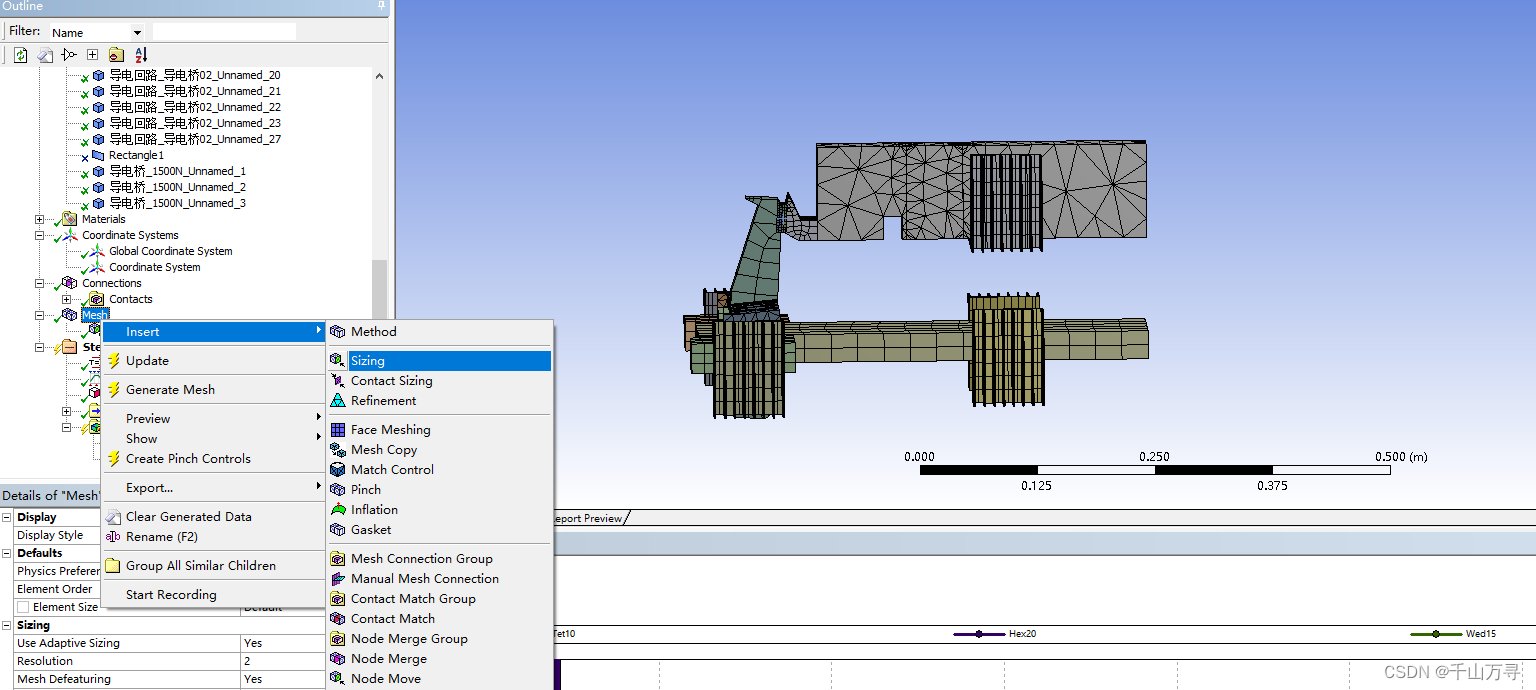
Task: Click the Outline scrollbar up arrow
Action: [379, 75]
